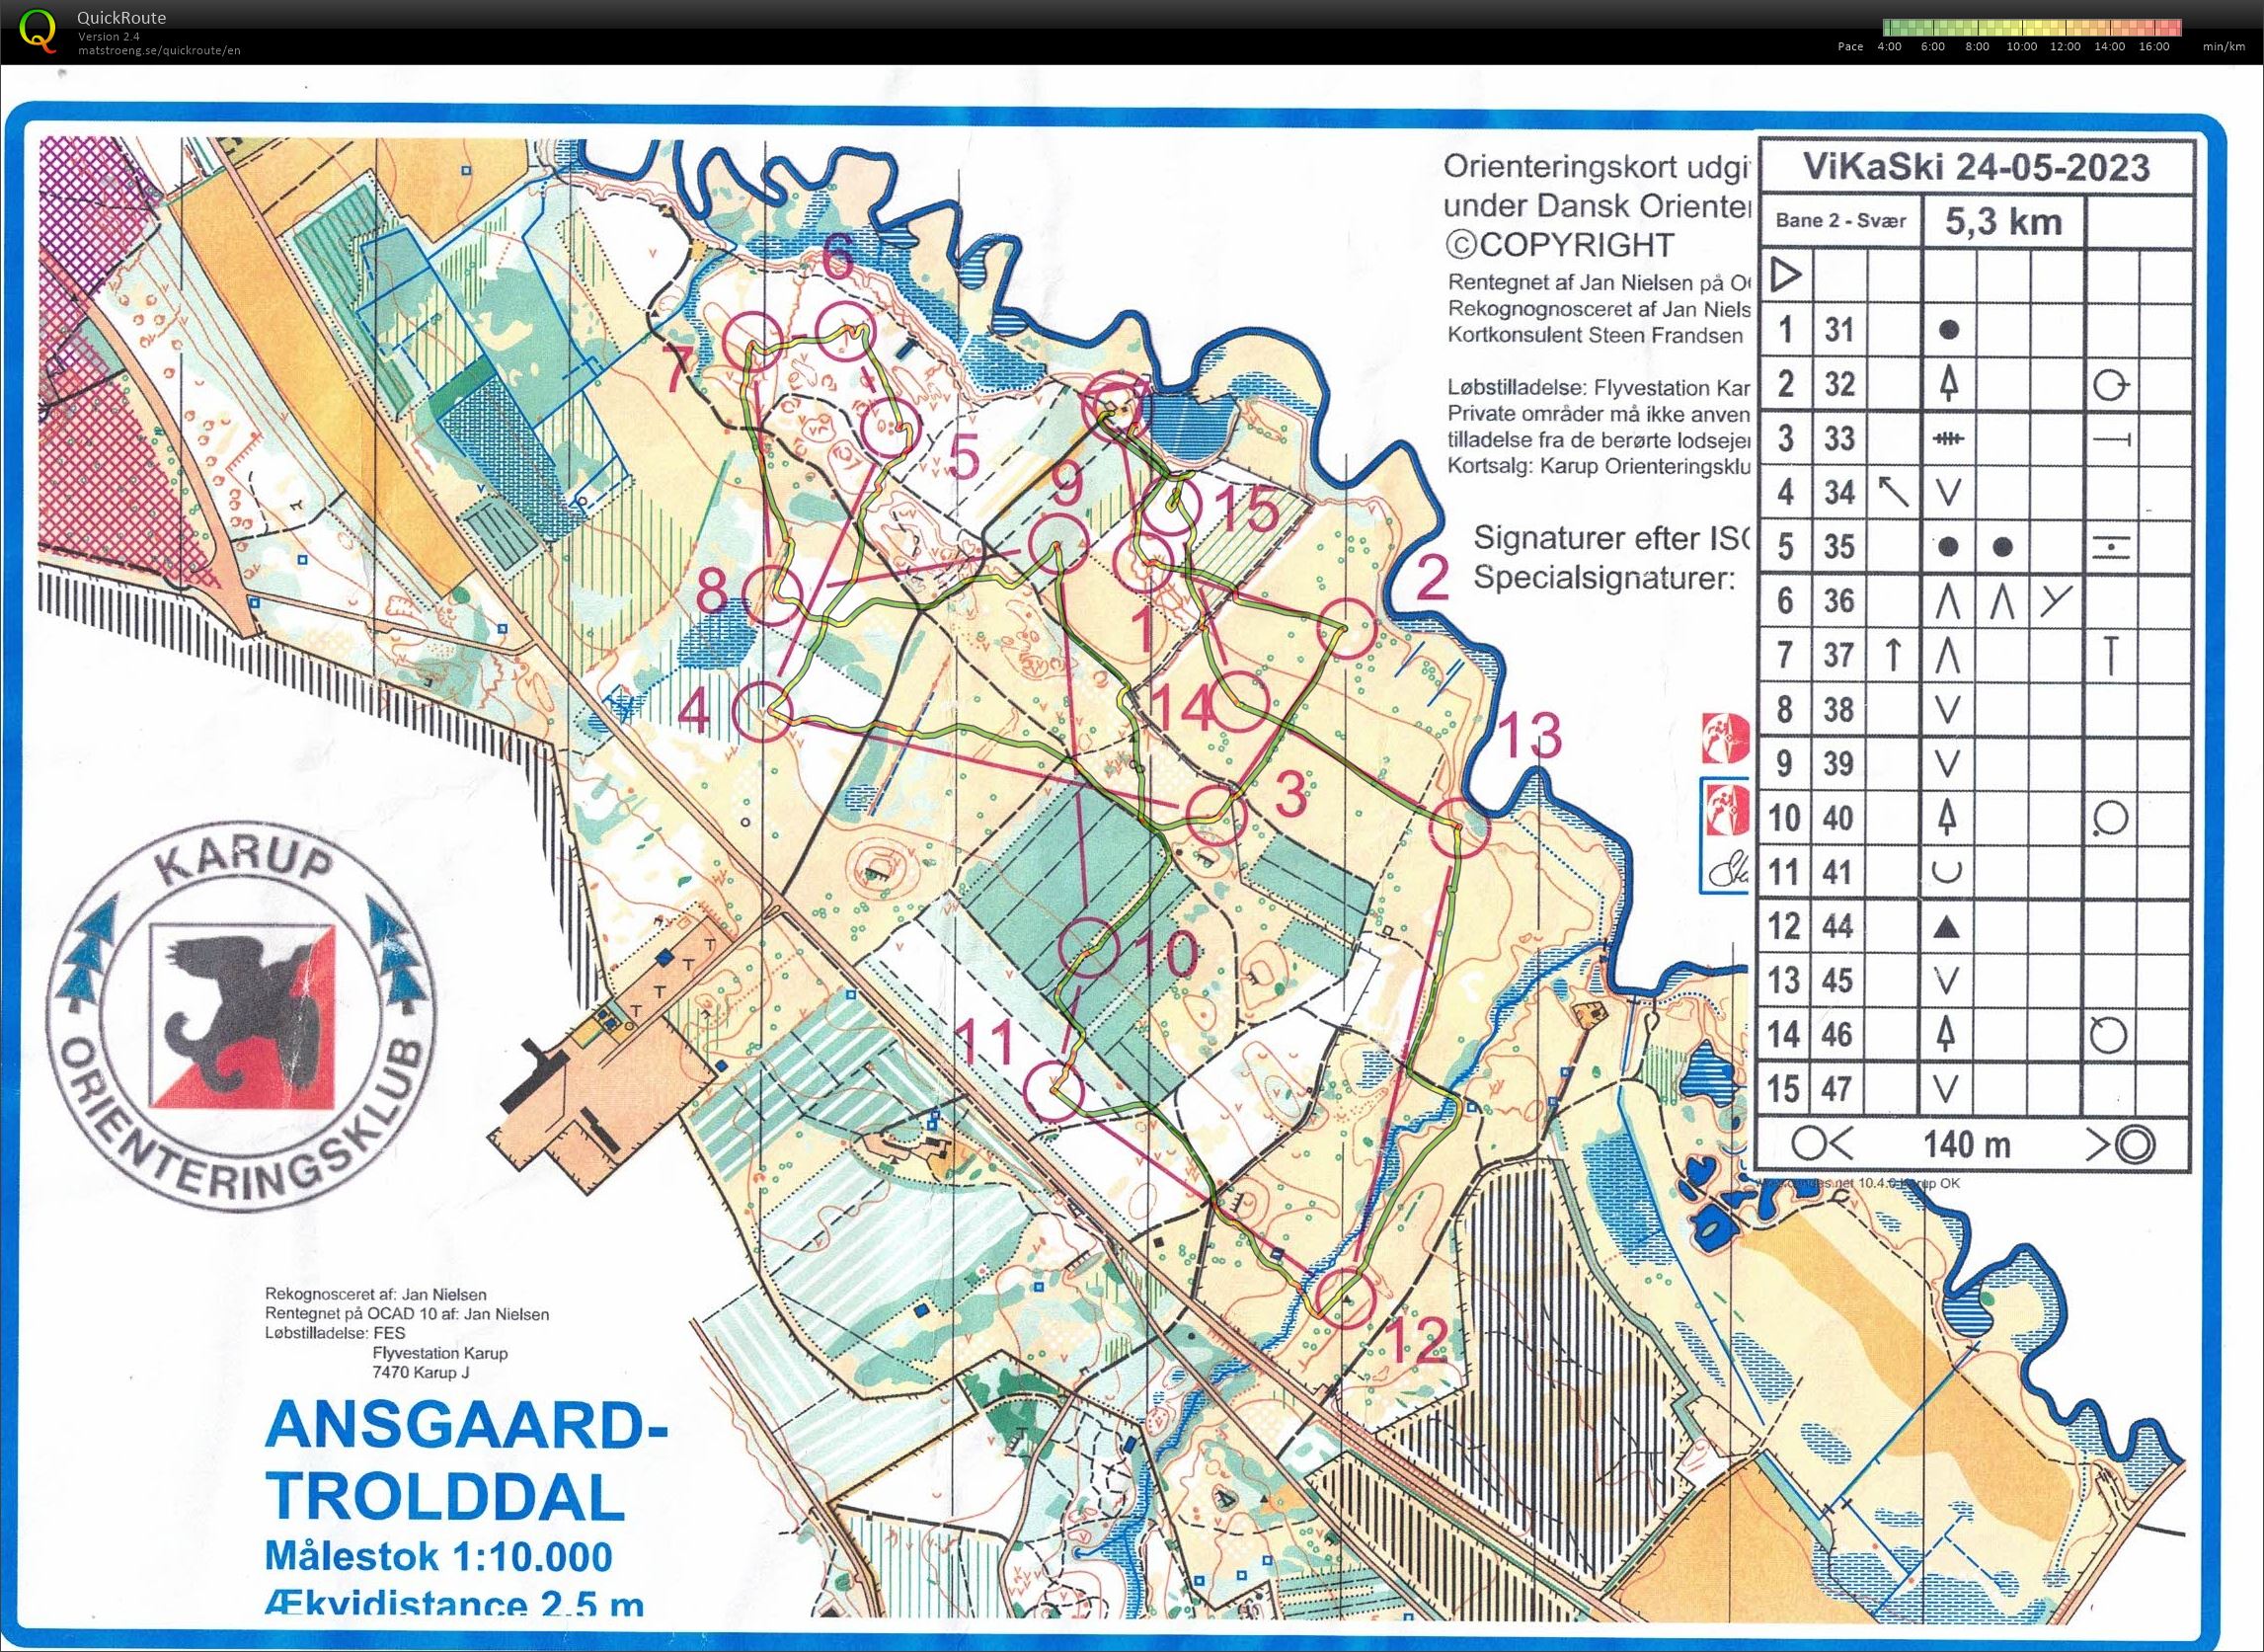Click the 140 m finish distance text

point(1966,1144)
